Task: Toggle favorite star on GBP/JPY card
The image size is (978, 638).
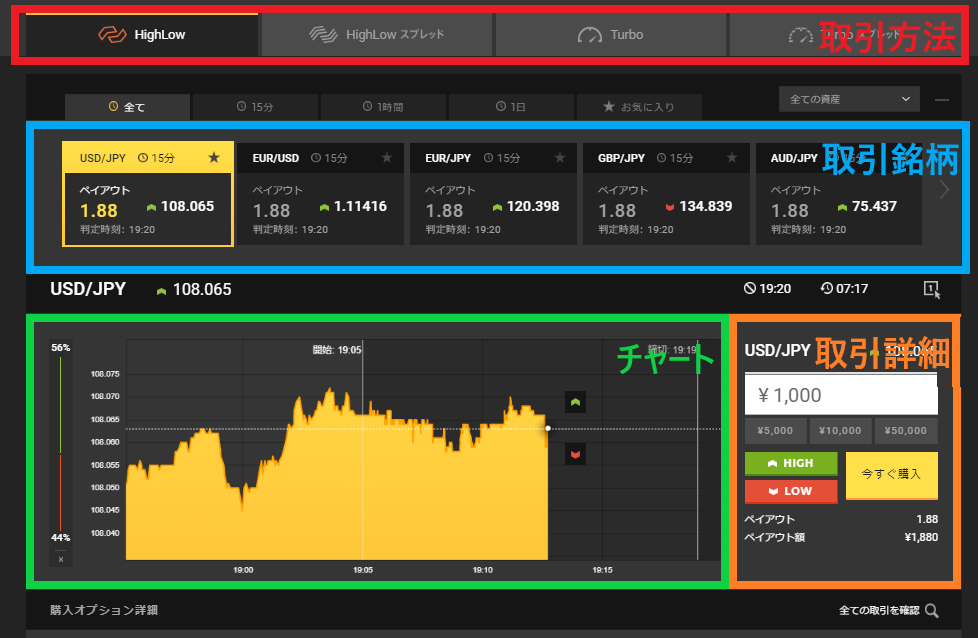Action: pyautogui.click(x=732, y=158)
